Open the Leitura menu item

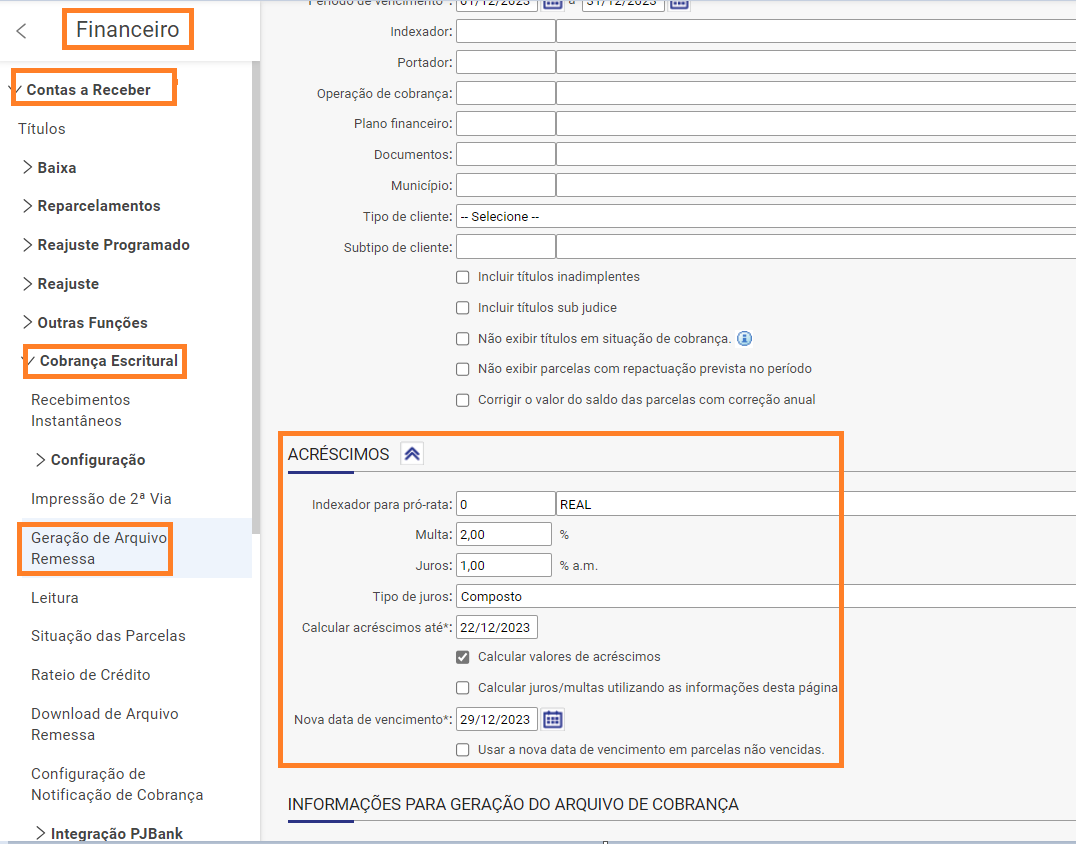click(x=54, y=598)
